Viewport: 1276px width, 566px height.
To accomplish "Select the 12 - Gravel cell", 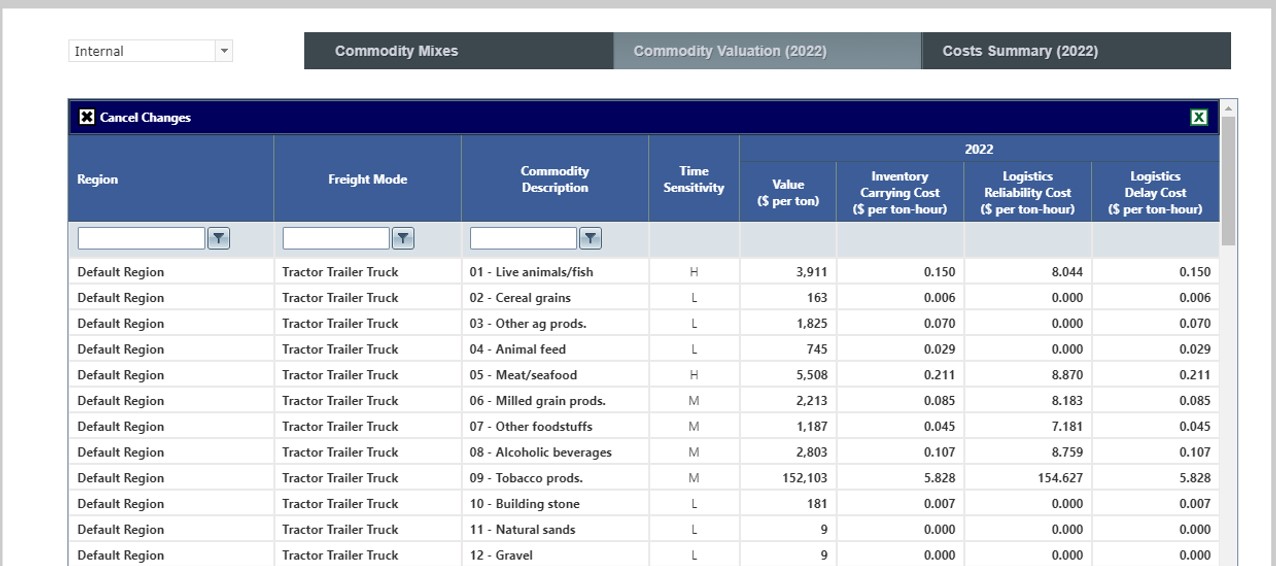I will coord(555,555).
